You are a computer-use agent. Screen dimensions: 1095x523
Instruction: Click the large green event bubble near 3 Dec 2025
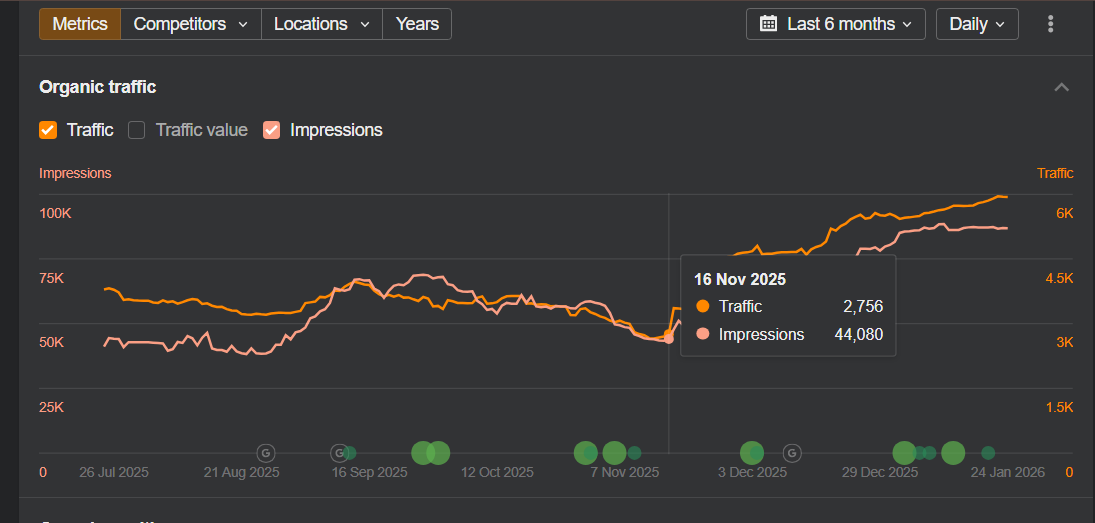[751, 453]
